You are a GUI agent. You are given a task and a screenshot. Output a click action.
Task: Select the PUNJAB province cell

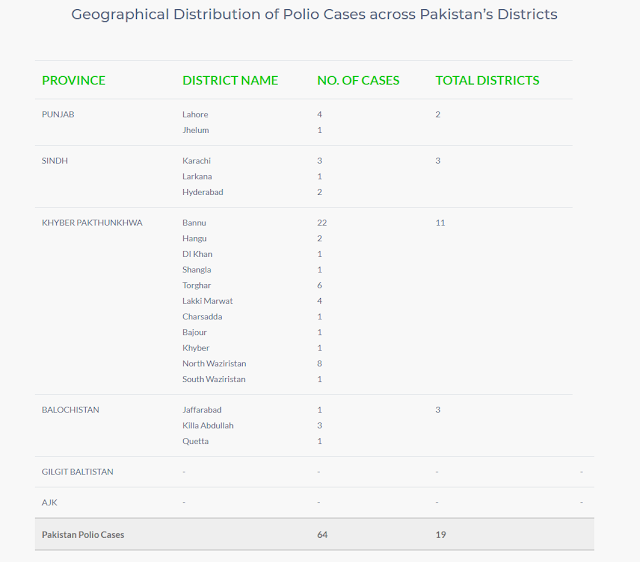(58, 114)
